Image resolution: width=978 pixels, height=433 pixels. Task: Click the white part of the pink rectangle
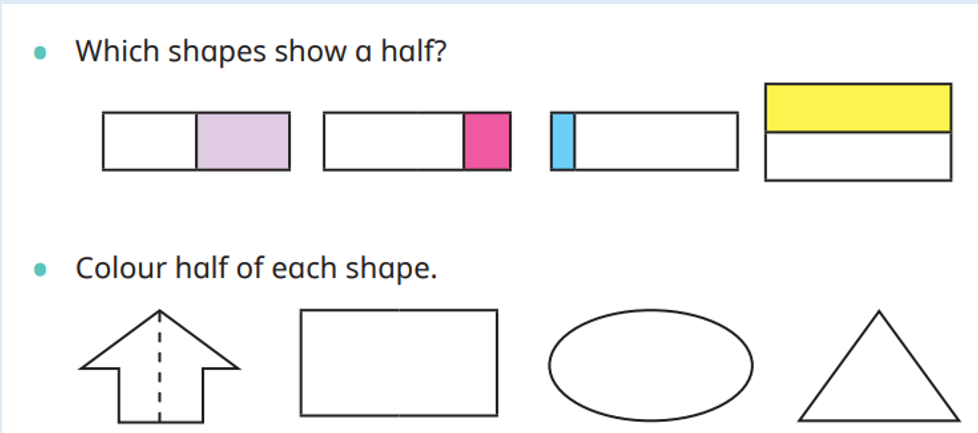393,141
